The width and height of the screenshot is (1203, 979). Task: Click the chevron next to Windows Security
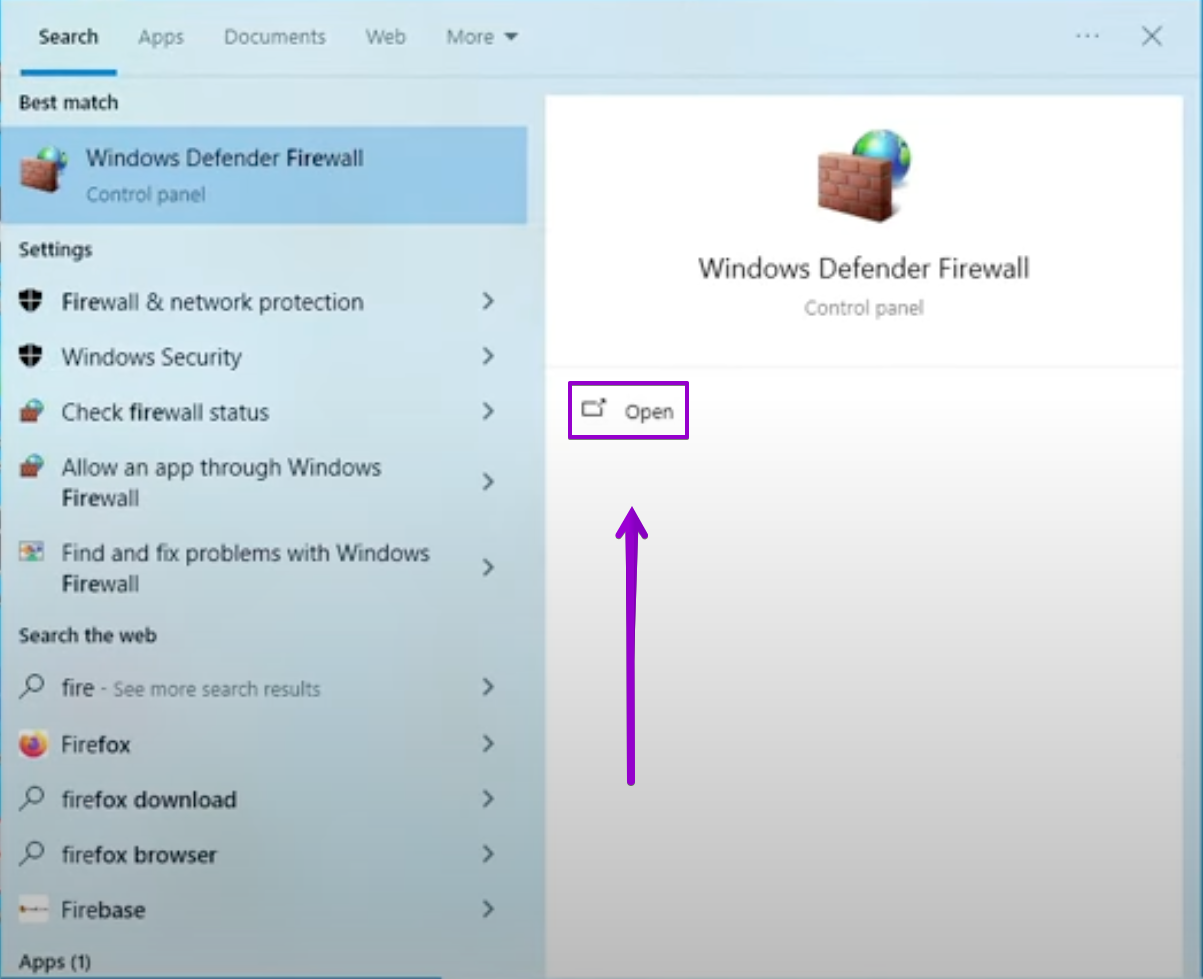pyautogui.click(x=488, y=357)
